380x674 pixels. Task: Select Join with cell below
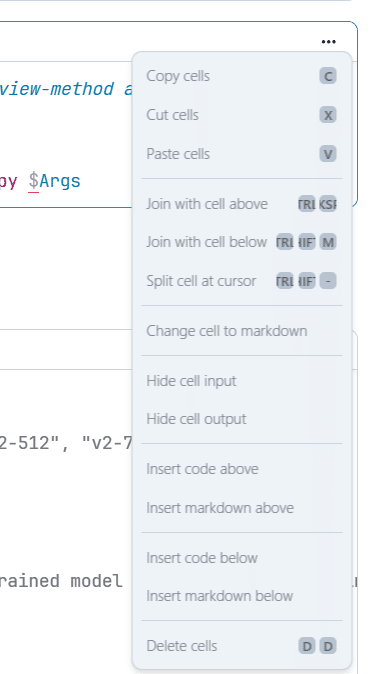coord(242,242)
